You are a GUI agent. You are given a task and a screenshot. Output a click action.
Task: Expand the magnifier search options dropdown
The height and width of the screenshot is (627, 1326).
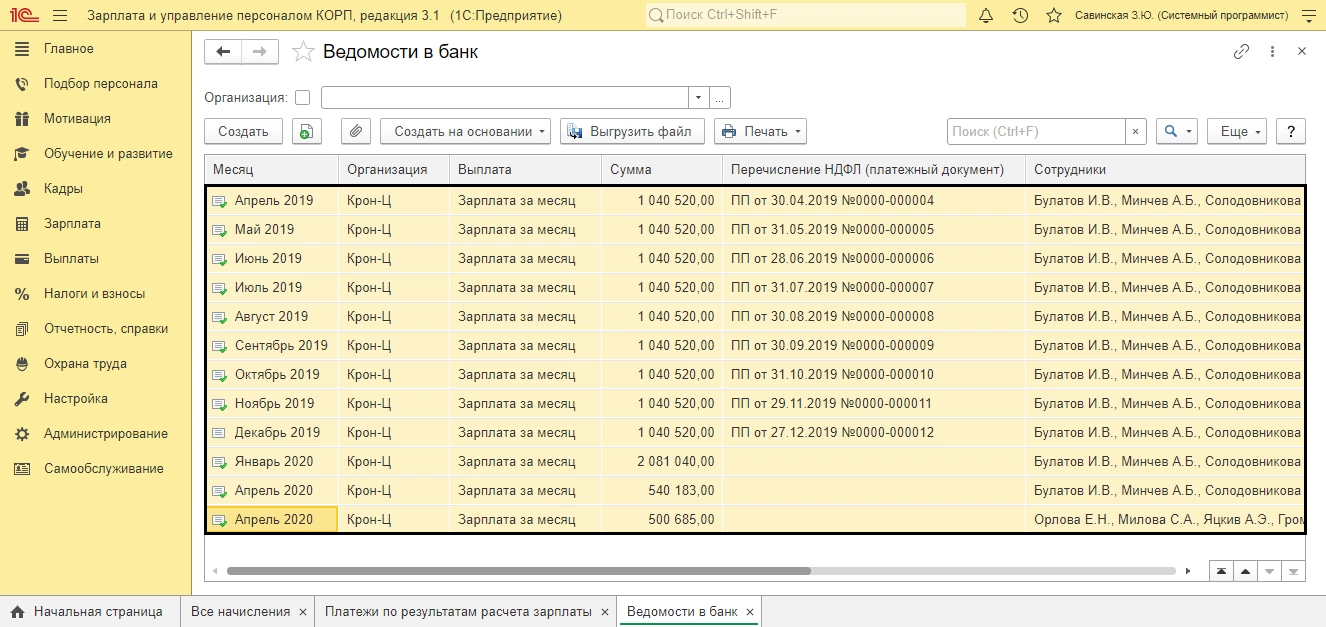pyautogui.click(x=1177, y=131)
